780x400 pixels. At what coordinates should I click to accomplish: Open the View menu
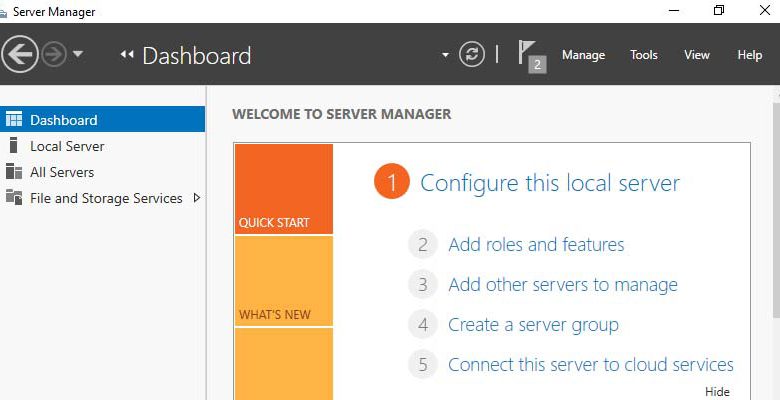(x=696, y=55)
